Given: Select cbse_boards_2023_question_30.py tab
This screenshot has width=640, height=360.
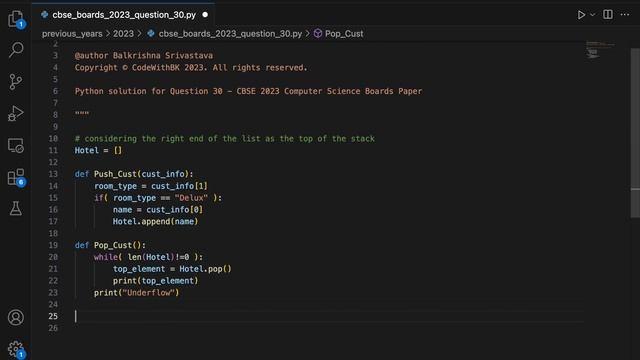Looking at the screenshot, I should (x=124, y=15).
